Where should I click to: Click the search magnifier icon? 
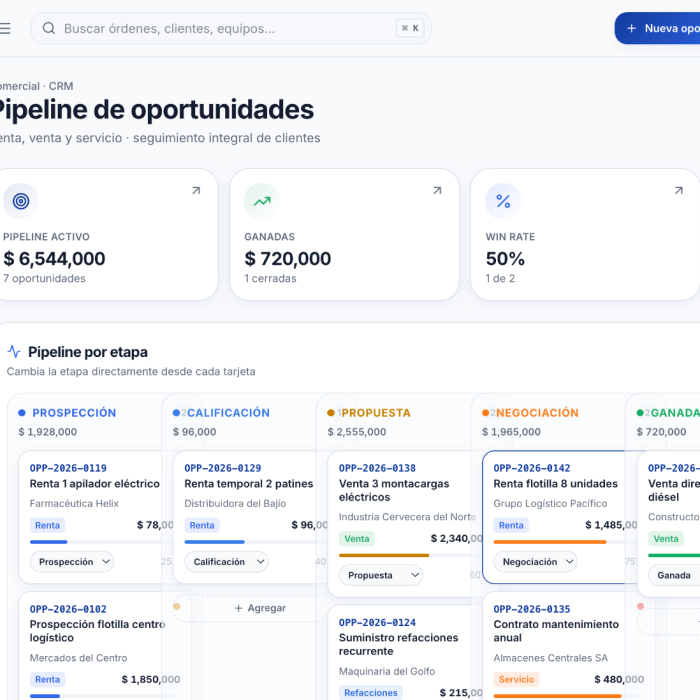49,29
